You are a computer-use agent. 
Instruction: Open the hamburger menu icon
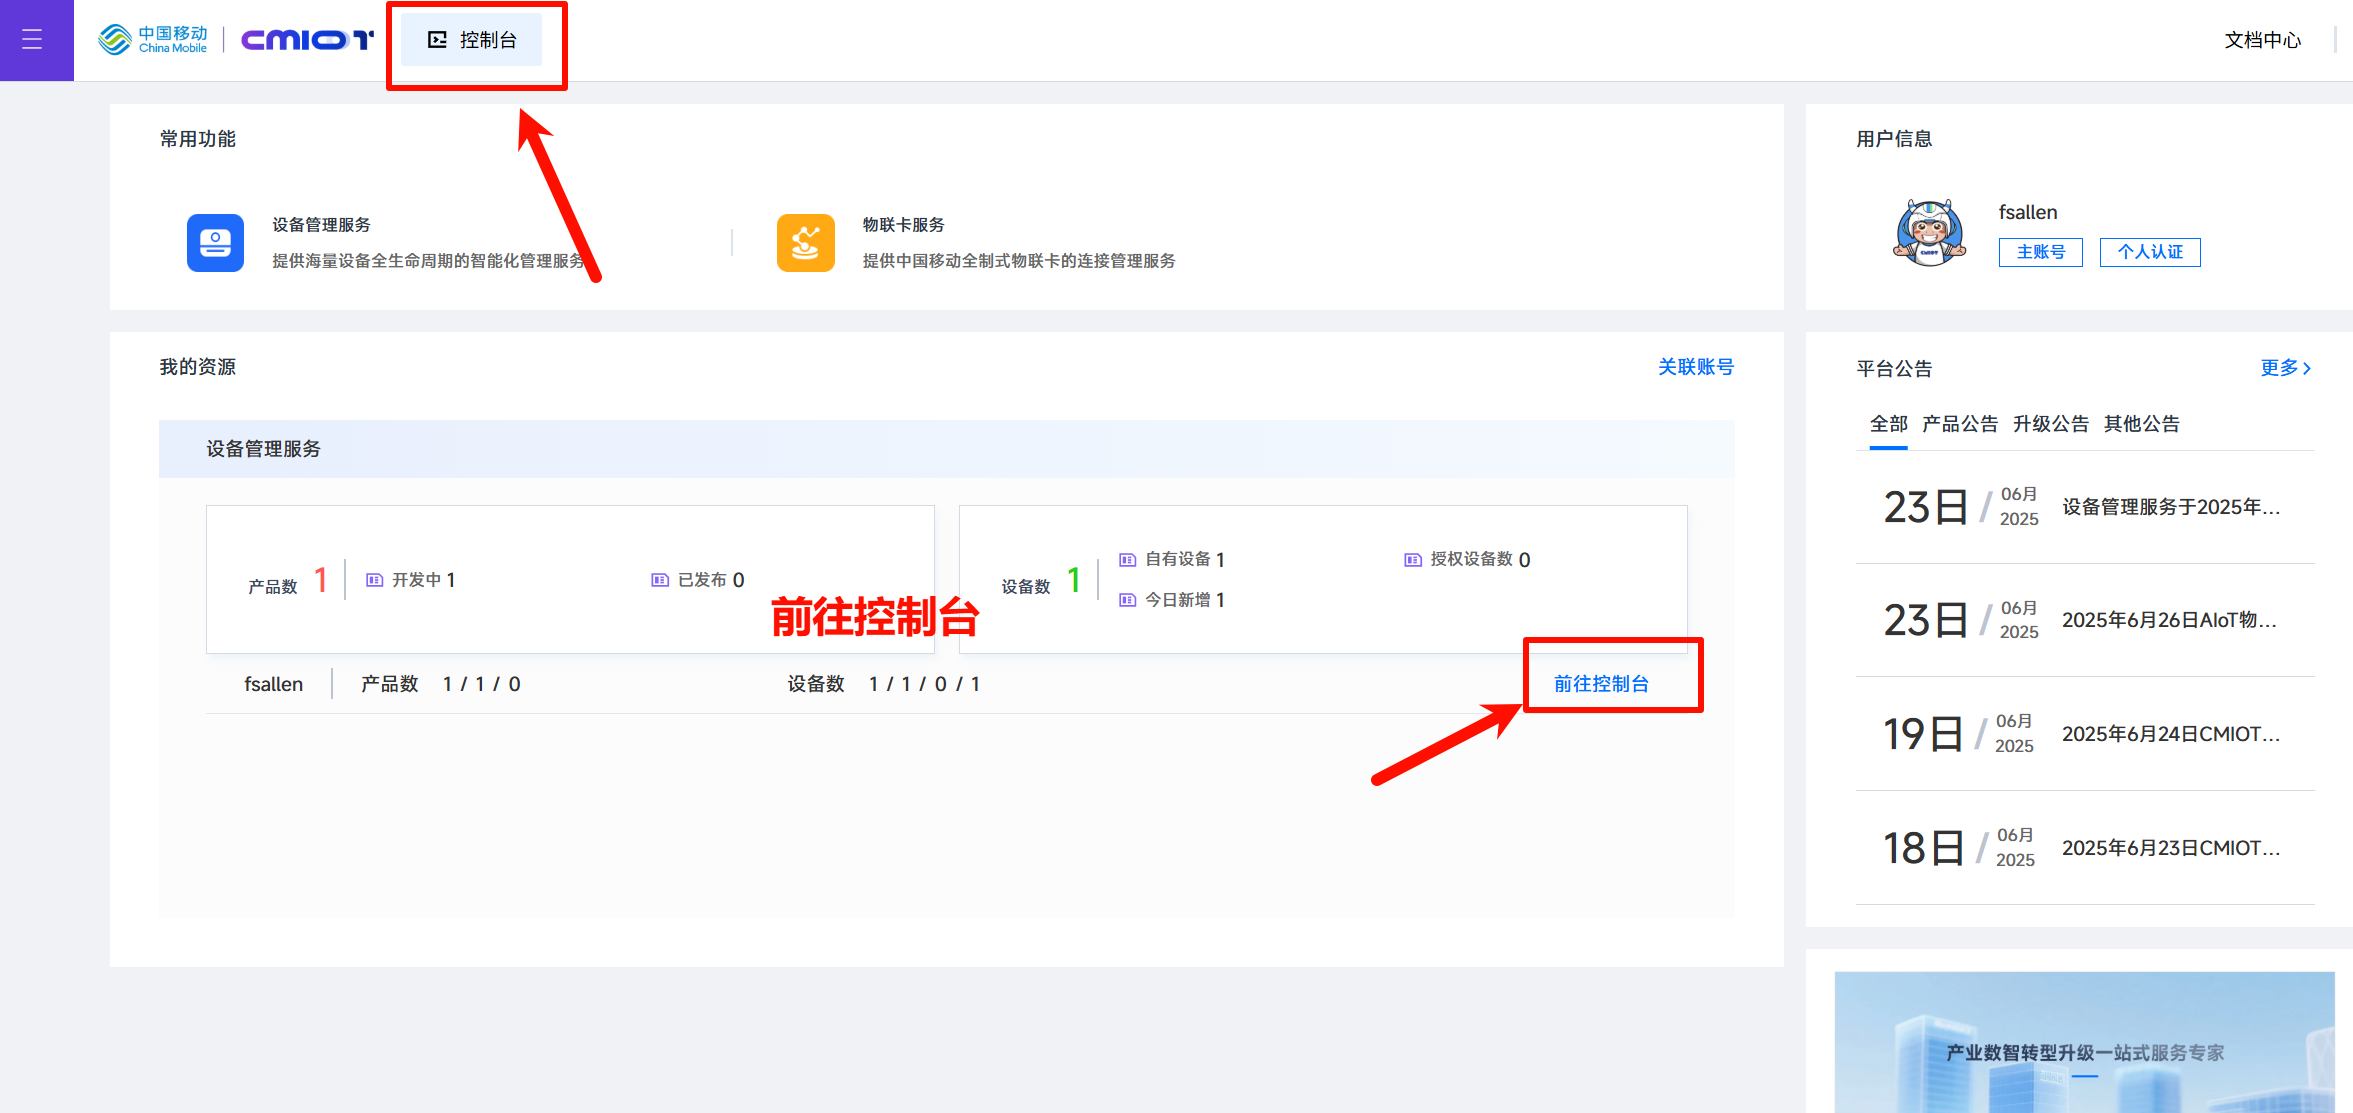[32, 40]
